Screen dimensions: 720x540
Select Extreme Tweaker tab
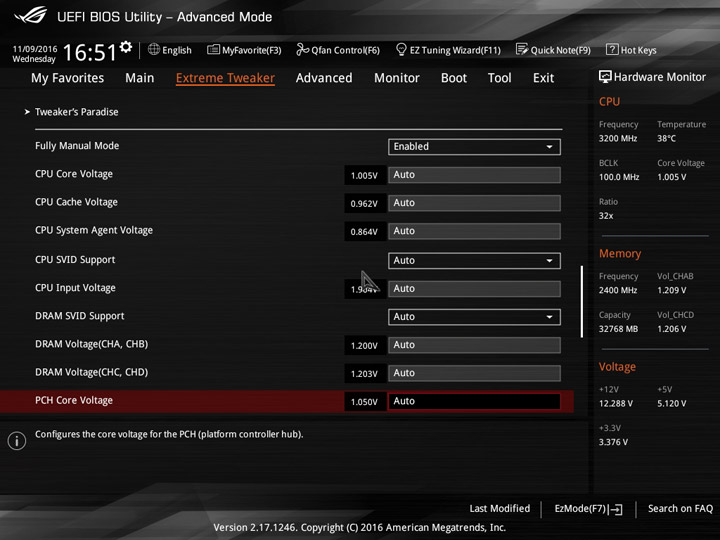pyautogui.click(x=225, y=78)
